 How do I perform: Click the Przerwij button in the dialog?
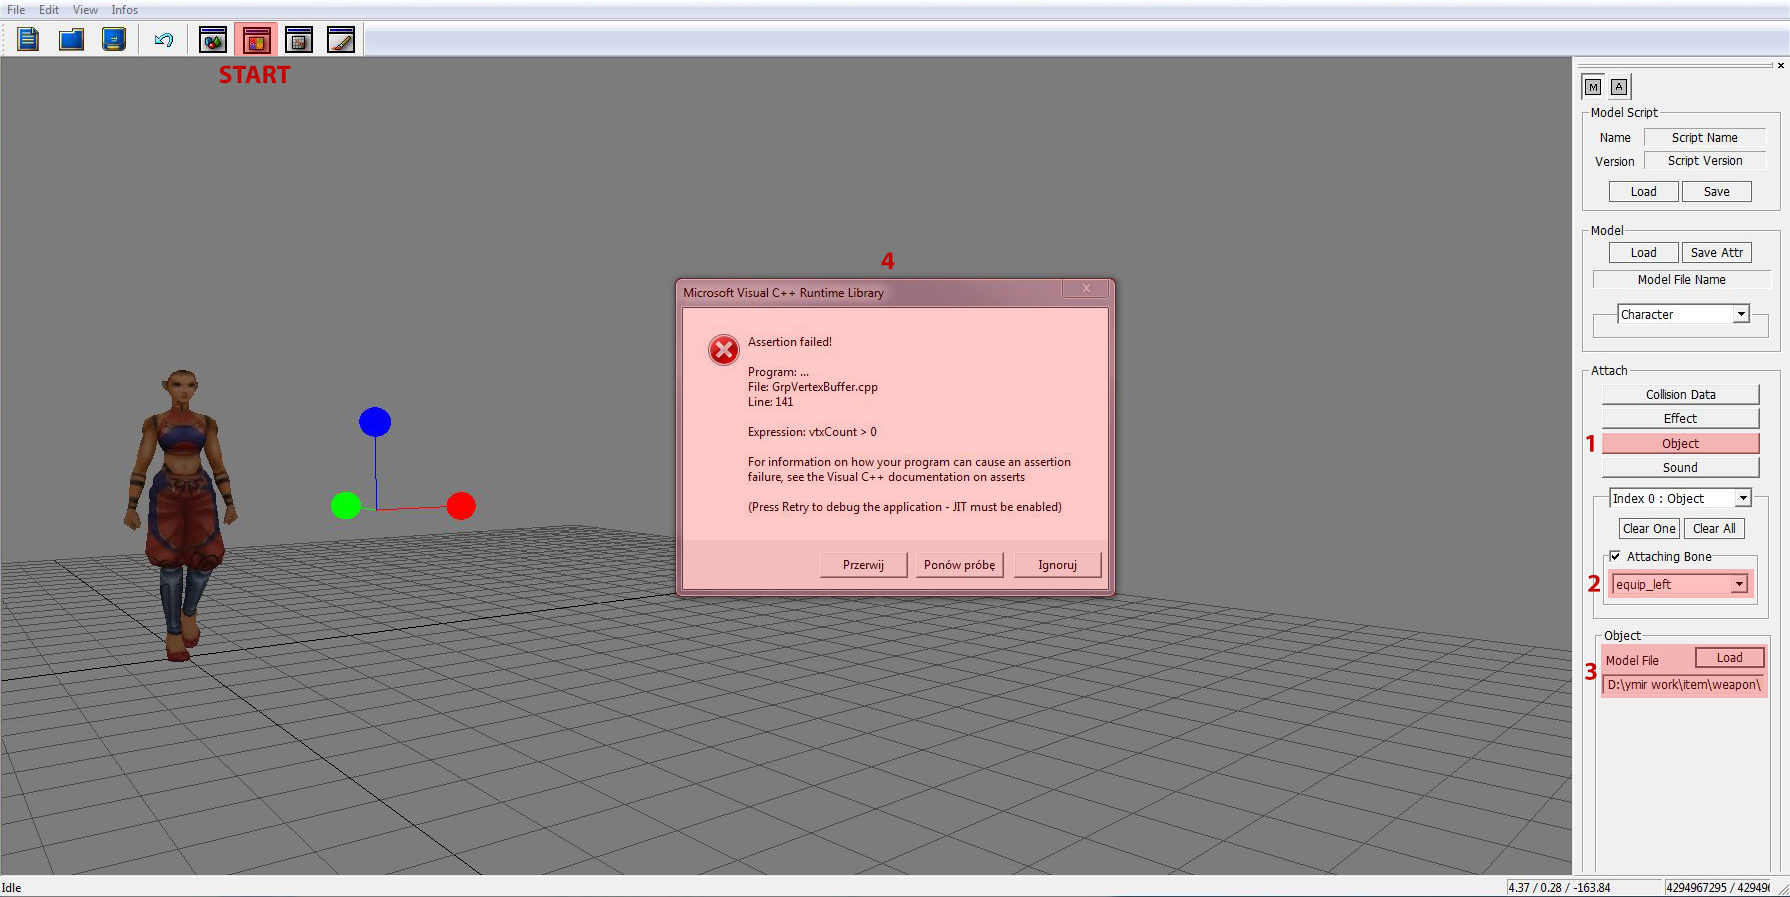[x=863, y=565]
